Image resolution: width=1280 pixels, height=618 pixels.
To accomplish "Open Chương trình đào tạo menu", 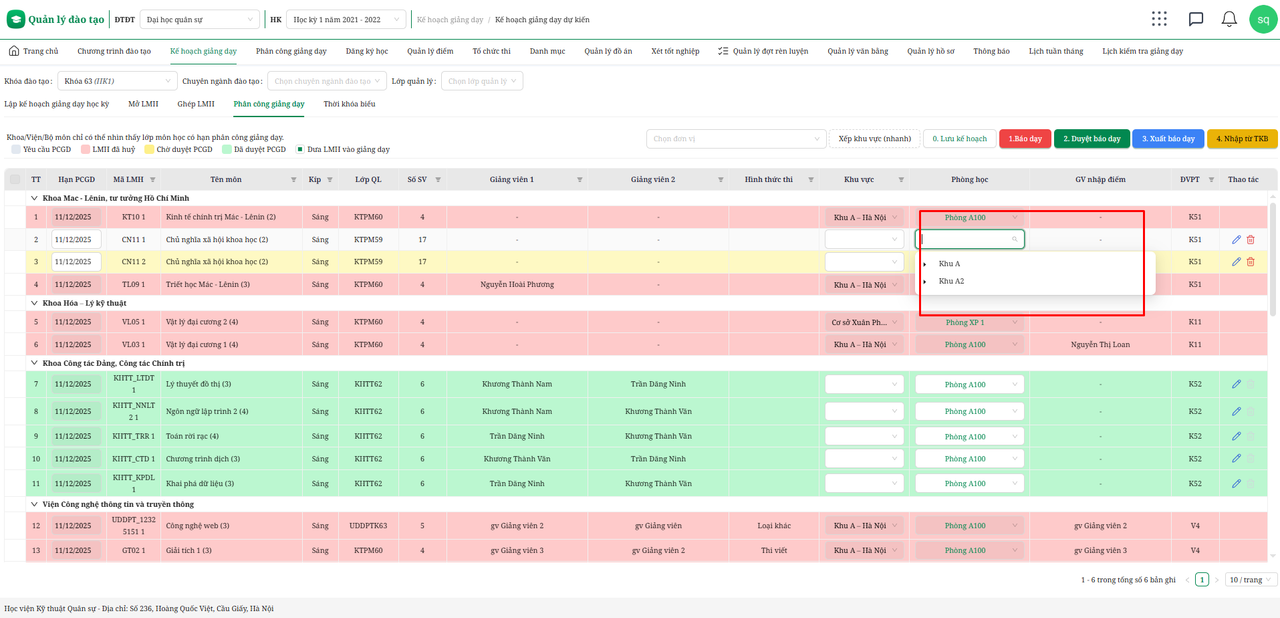I will click(114, 51).
